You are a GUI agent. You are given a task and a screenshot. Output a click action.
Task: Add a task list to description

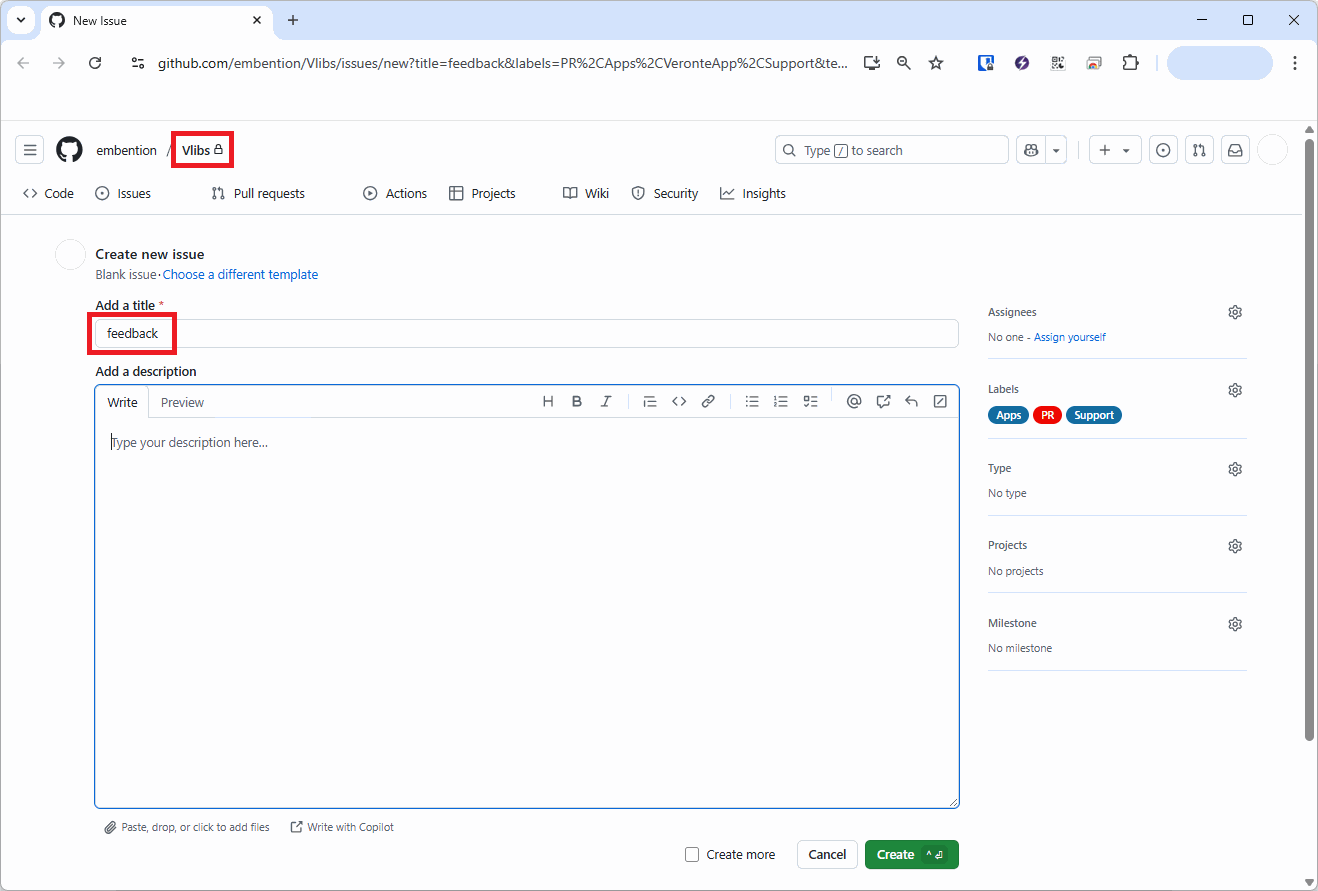tap(811, 402)
